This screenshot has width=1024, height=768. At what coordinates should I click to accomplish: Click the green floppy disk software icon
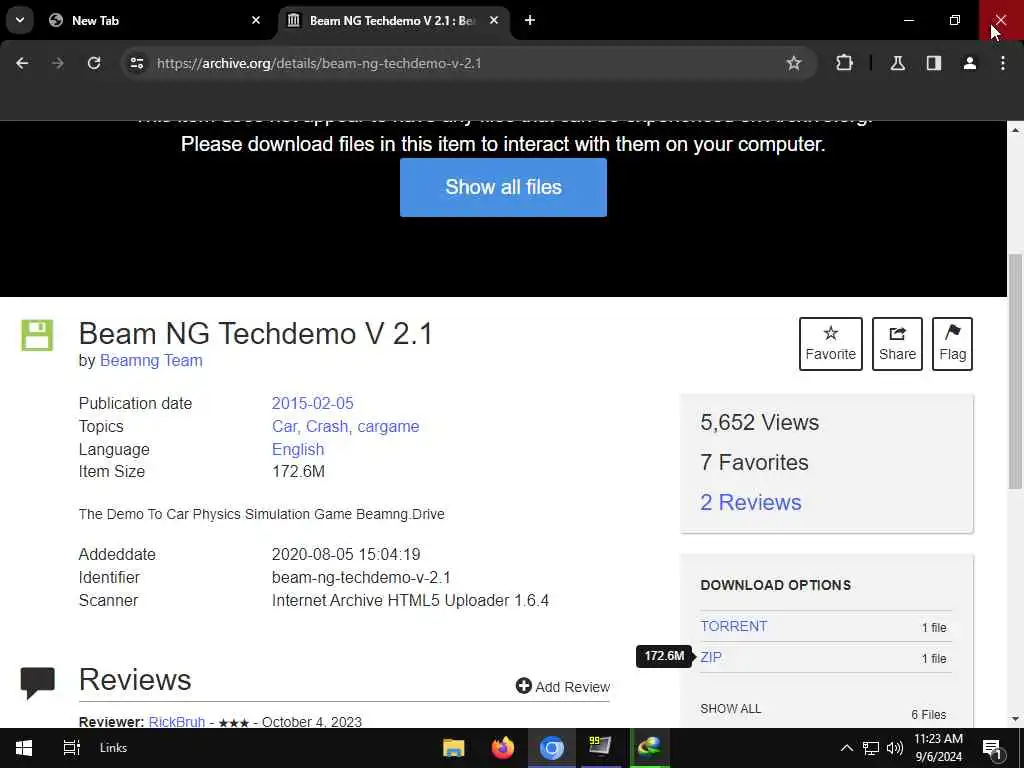37,336
